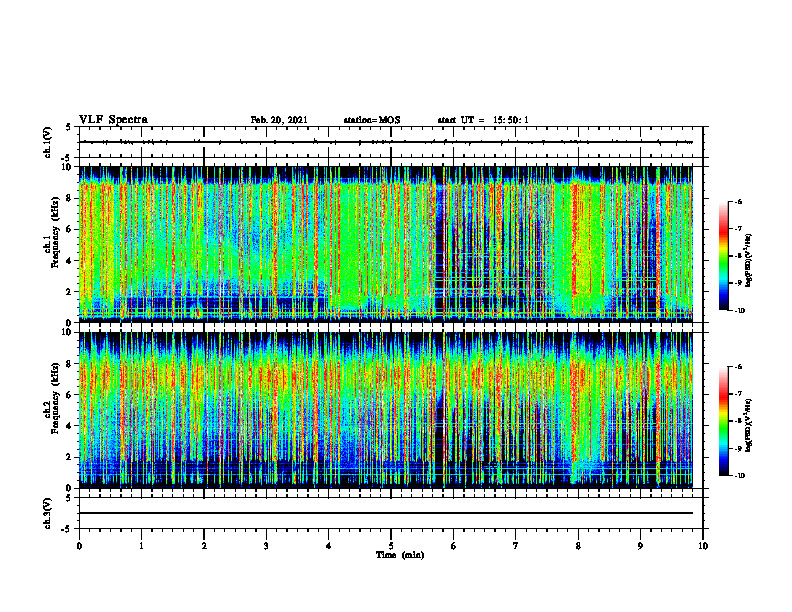Click time axis tick label "3"

point(266,546)
